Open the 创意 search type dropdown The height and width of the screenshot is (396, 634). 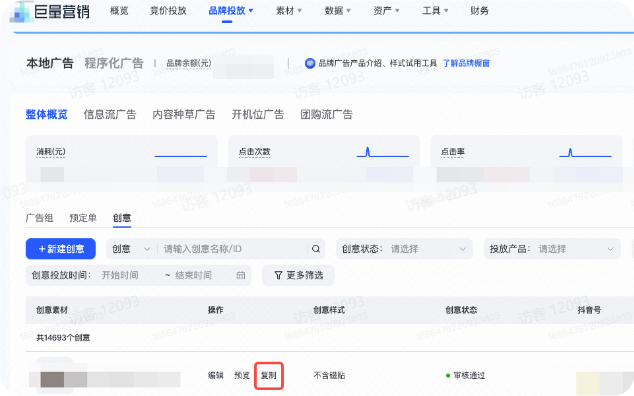(x=131, y=249)
